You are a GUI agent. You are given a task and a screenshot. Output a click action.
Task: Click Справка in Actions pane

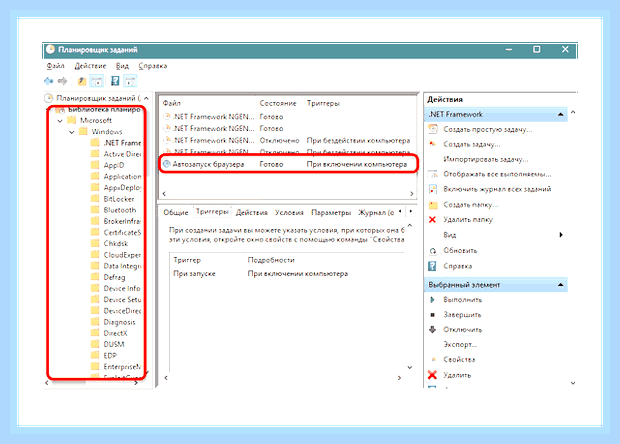click(457, 266)
